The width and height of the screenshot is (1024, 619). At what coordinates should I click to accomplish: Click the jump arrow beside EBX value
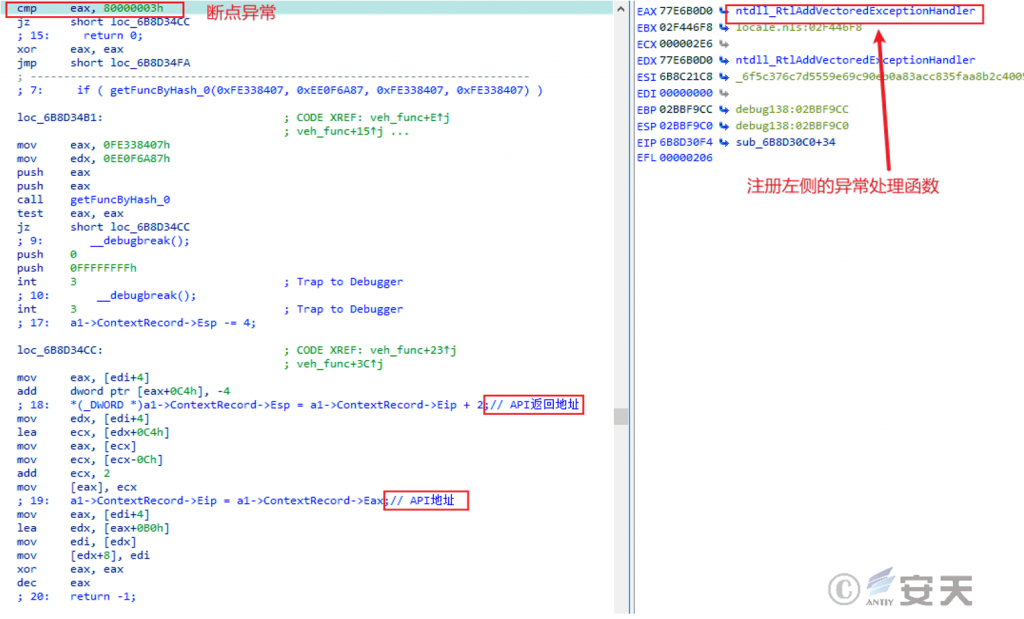(x=723, y=27)
